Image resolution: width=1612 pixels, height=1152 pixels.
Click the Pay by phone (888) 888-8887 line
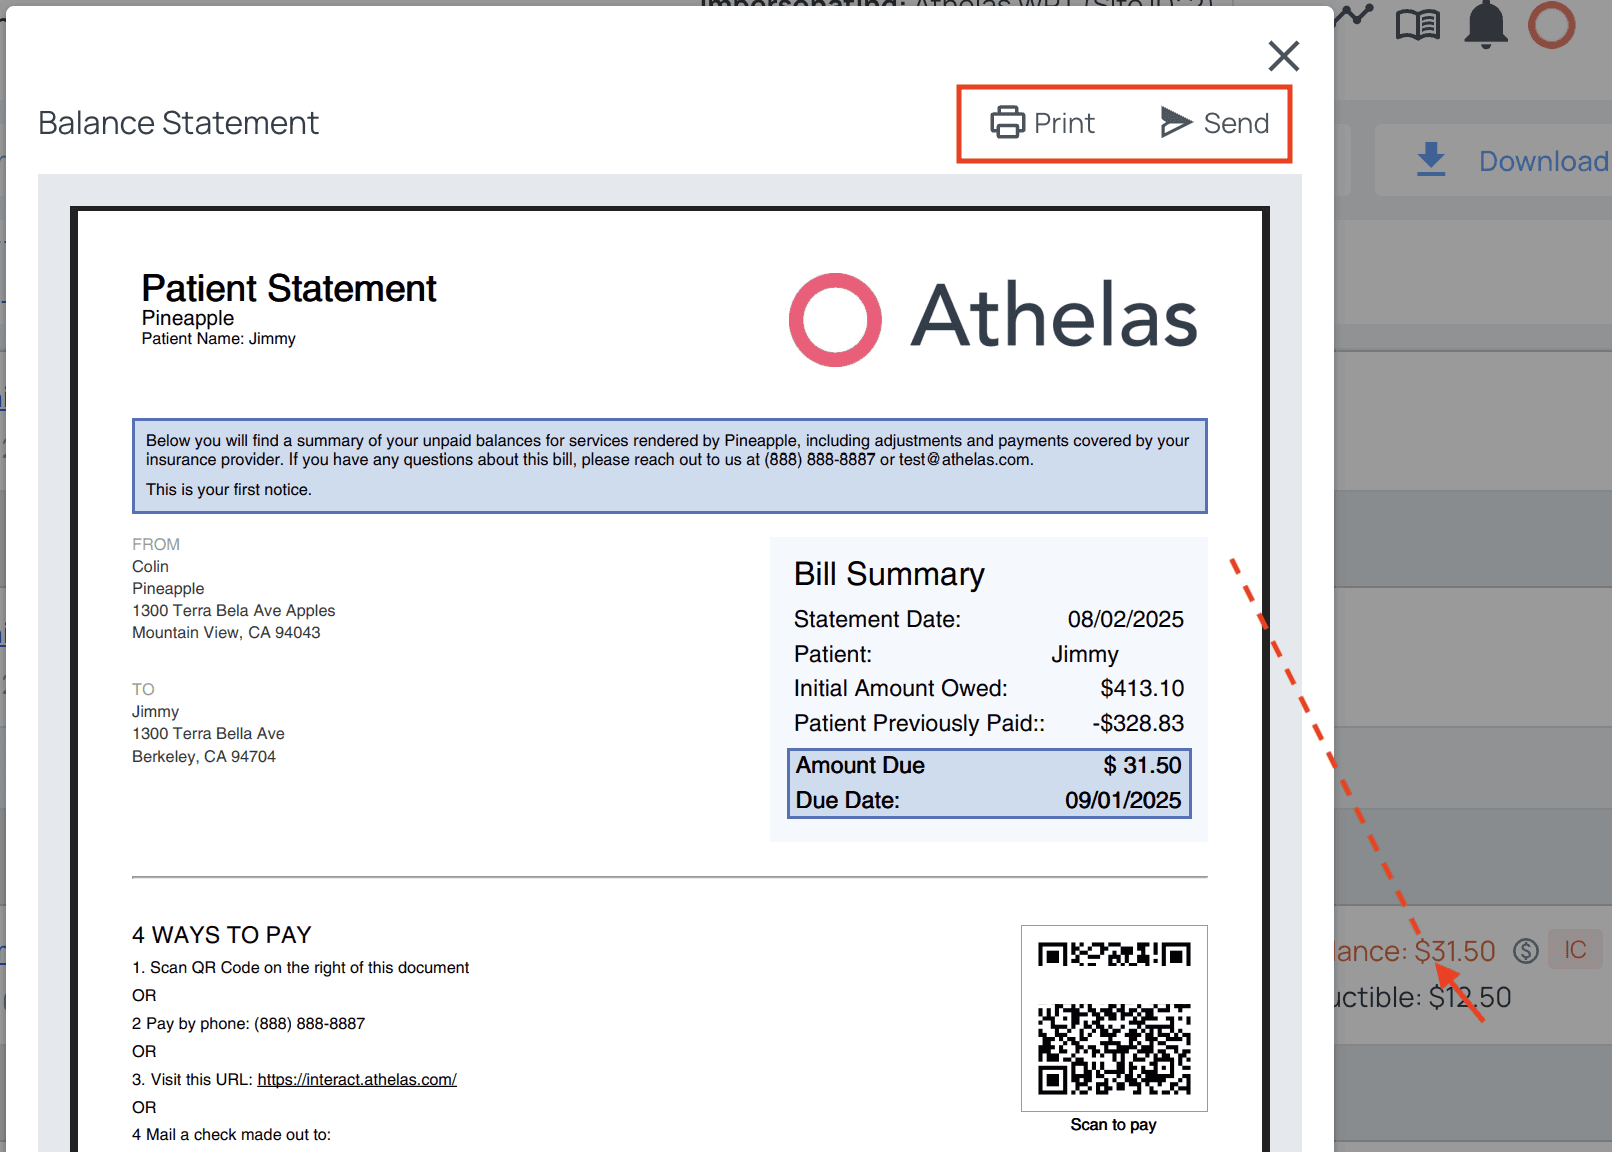pyautogui.click(x=249, y=1023)
